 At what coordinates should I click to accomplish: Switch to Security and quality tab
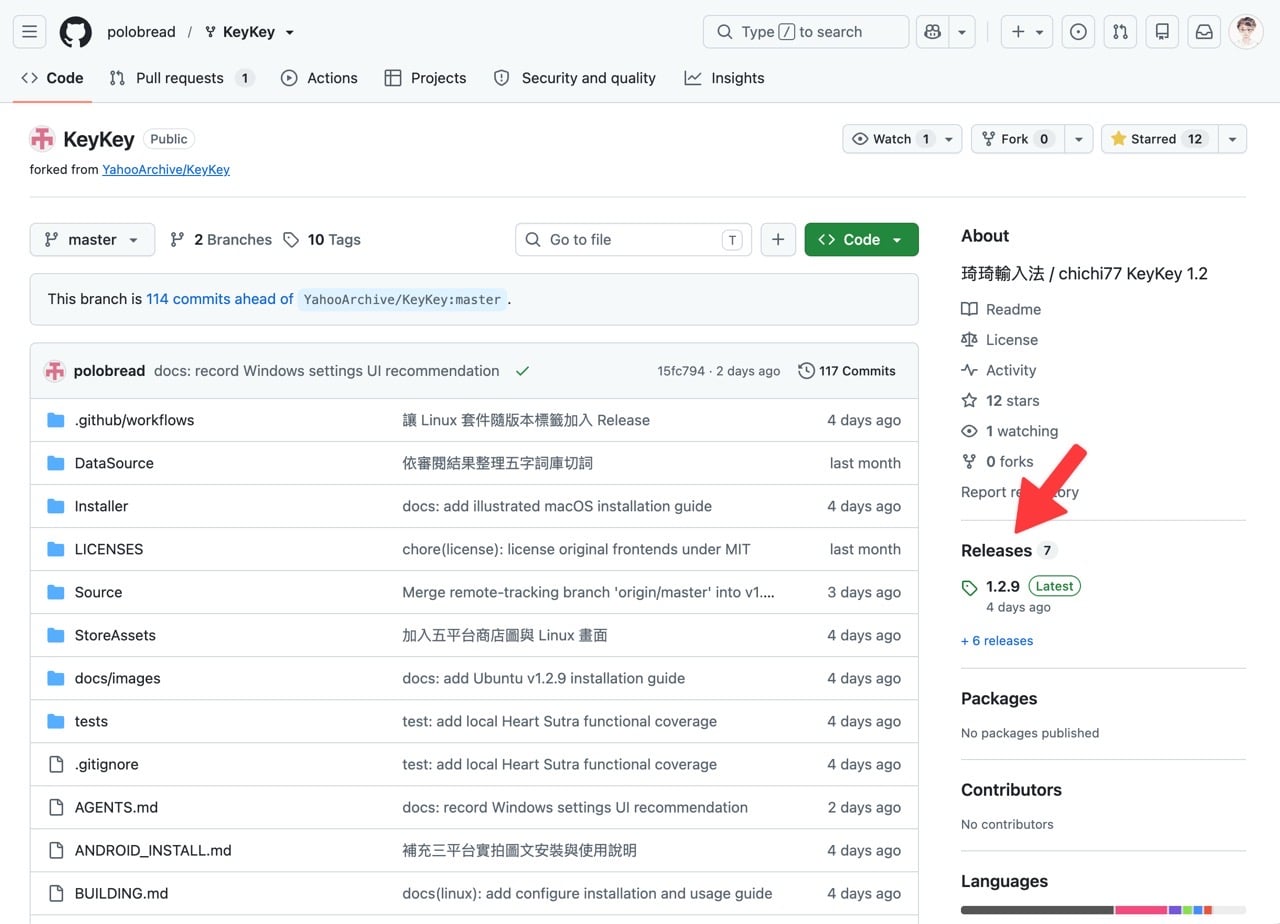(x=575, y=78)
